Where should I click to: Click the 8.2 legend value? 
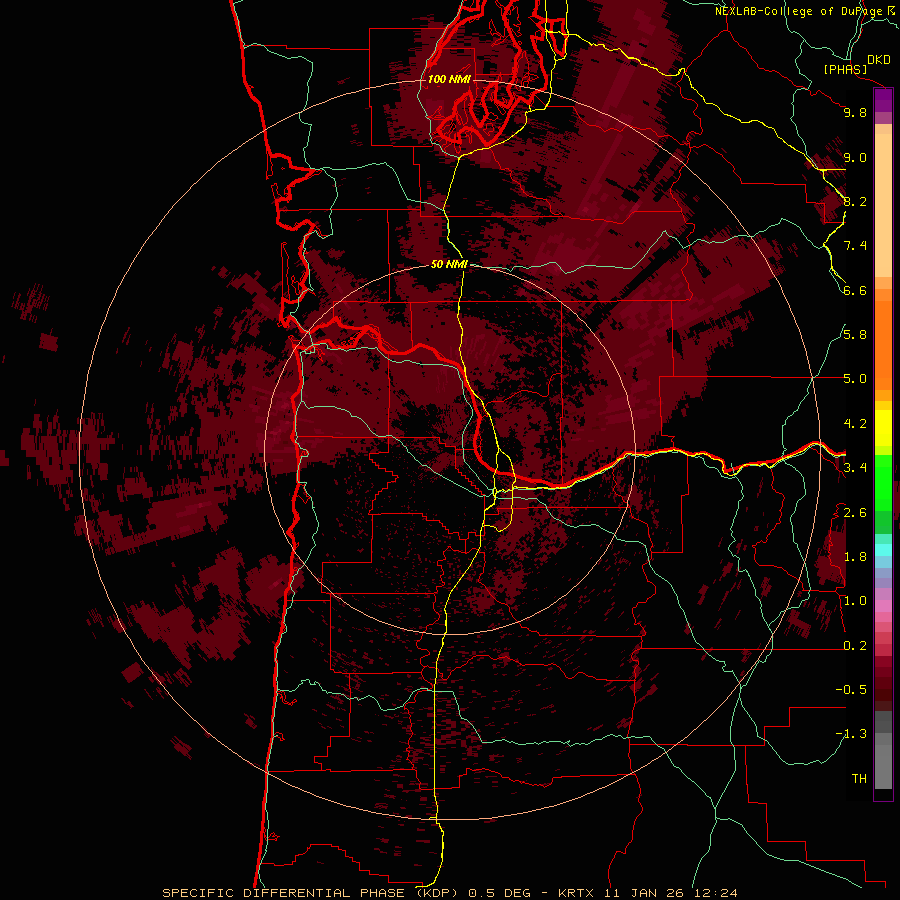pos(855,201)
